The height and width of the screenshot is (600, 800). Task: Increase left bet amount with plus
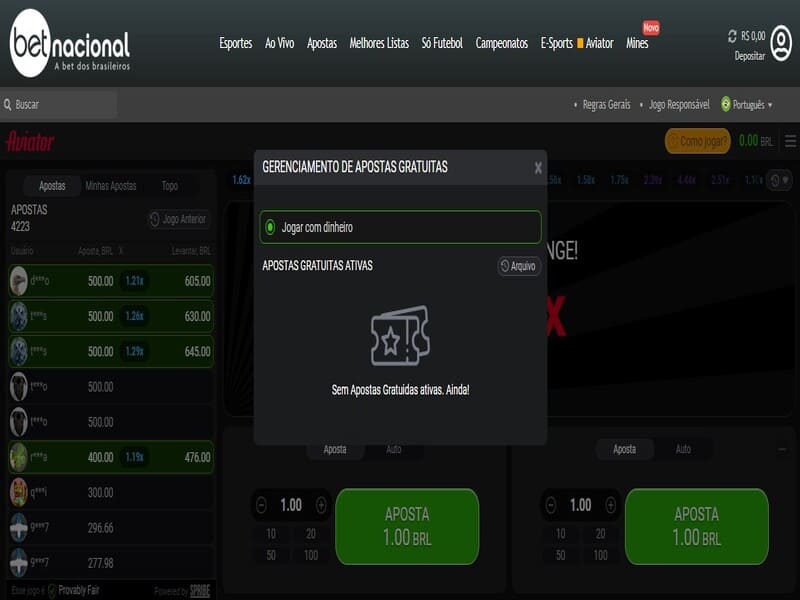pyautogui.click(x=321, y=505)
